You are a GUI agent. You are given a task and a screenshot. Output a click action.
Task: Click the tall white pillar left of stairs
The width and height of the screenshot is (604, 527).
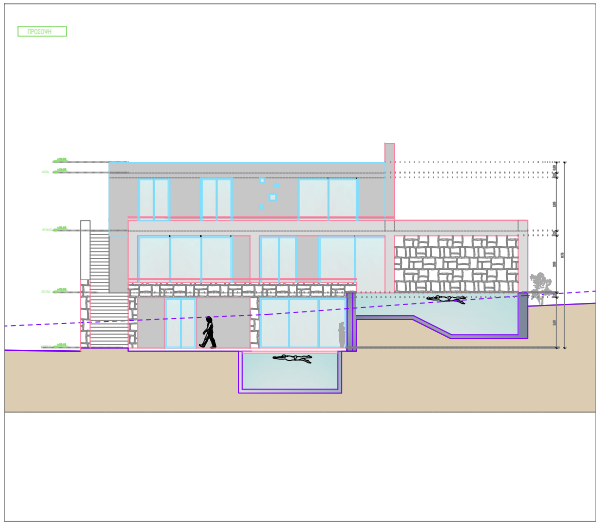[85, 250]
